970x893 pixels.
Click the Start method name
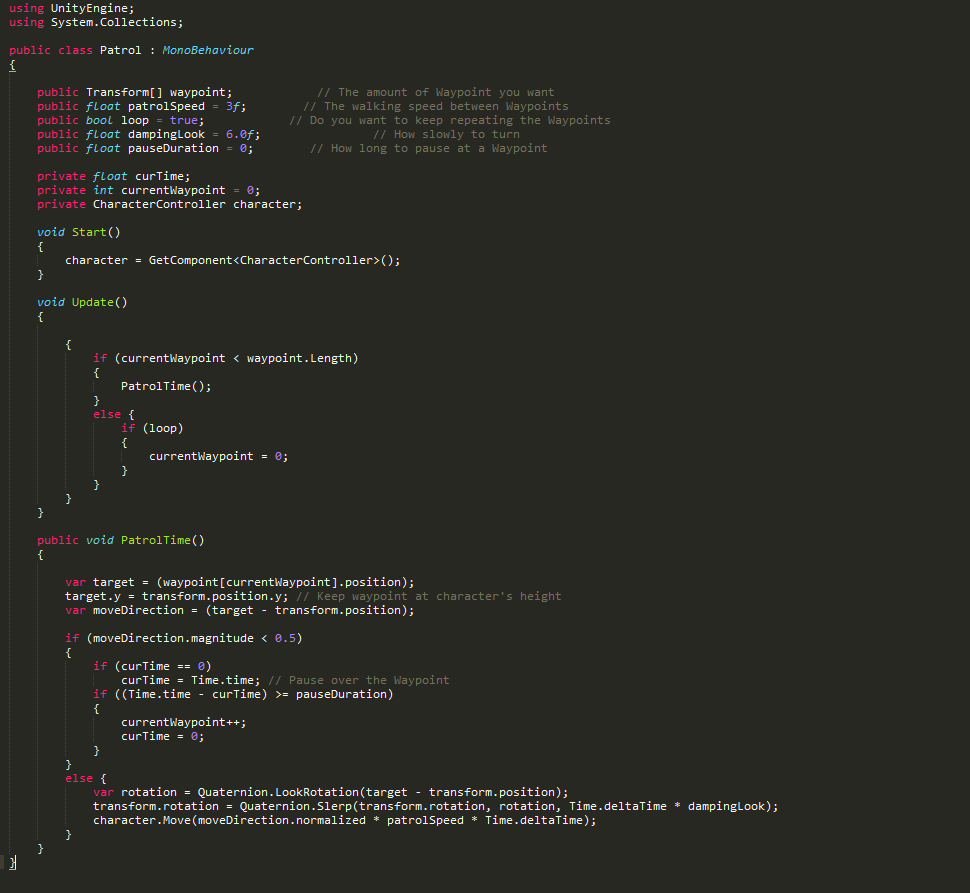tap(88, 232)
